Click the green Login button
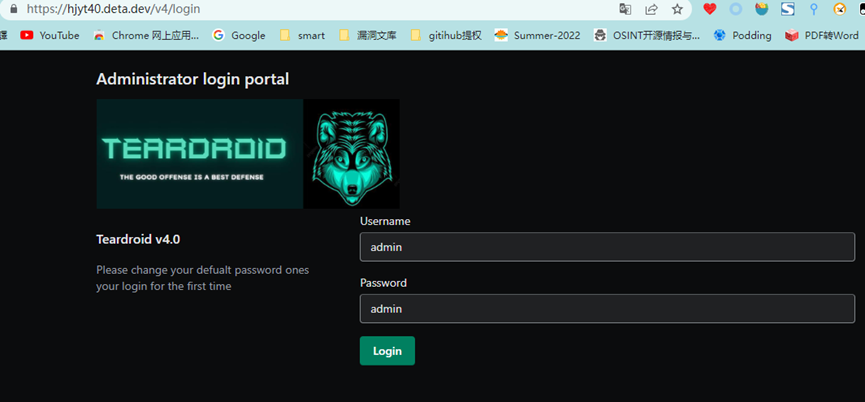 387,351
